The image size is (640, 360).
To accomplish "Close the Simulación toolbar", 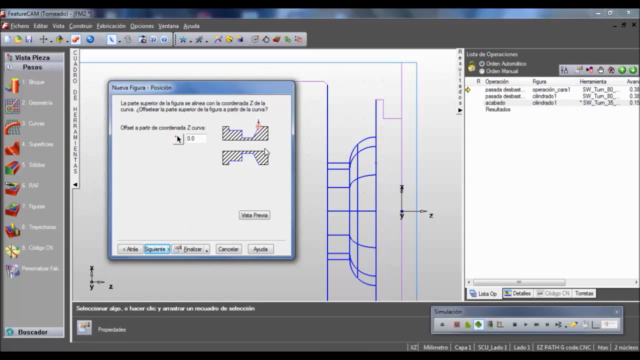I will pyautogui.click(x=617, y=312).
